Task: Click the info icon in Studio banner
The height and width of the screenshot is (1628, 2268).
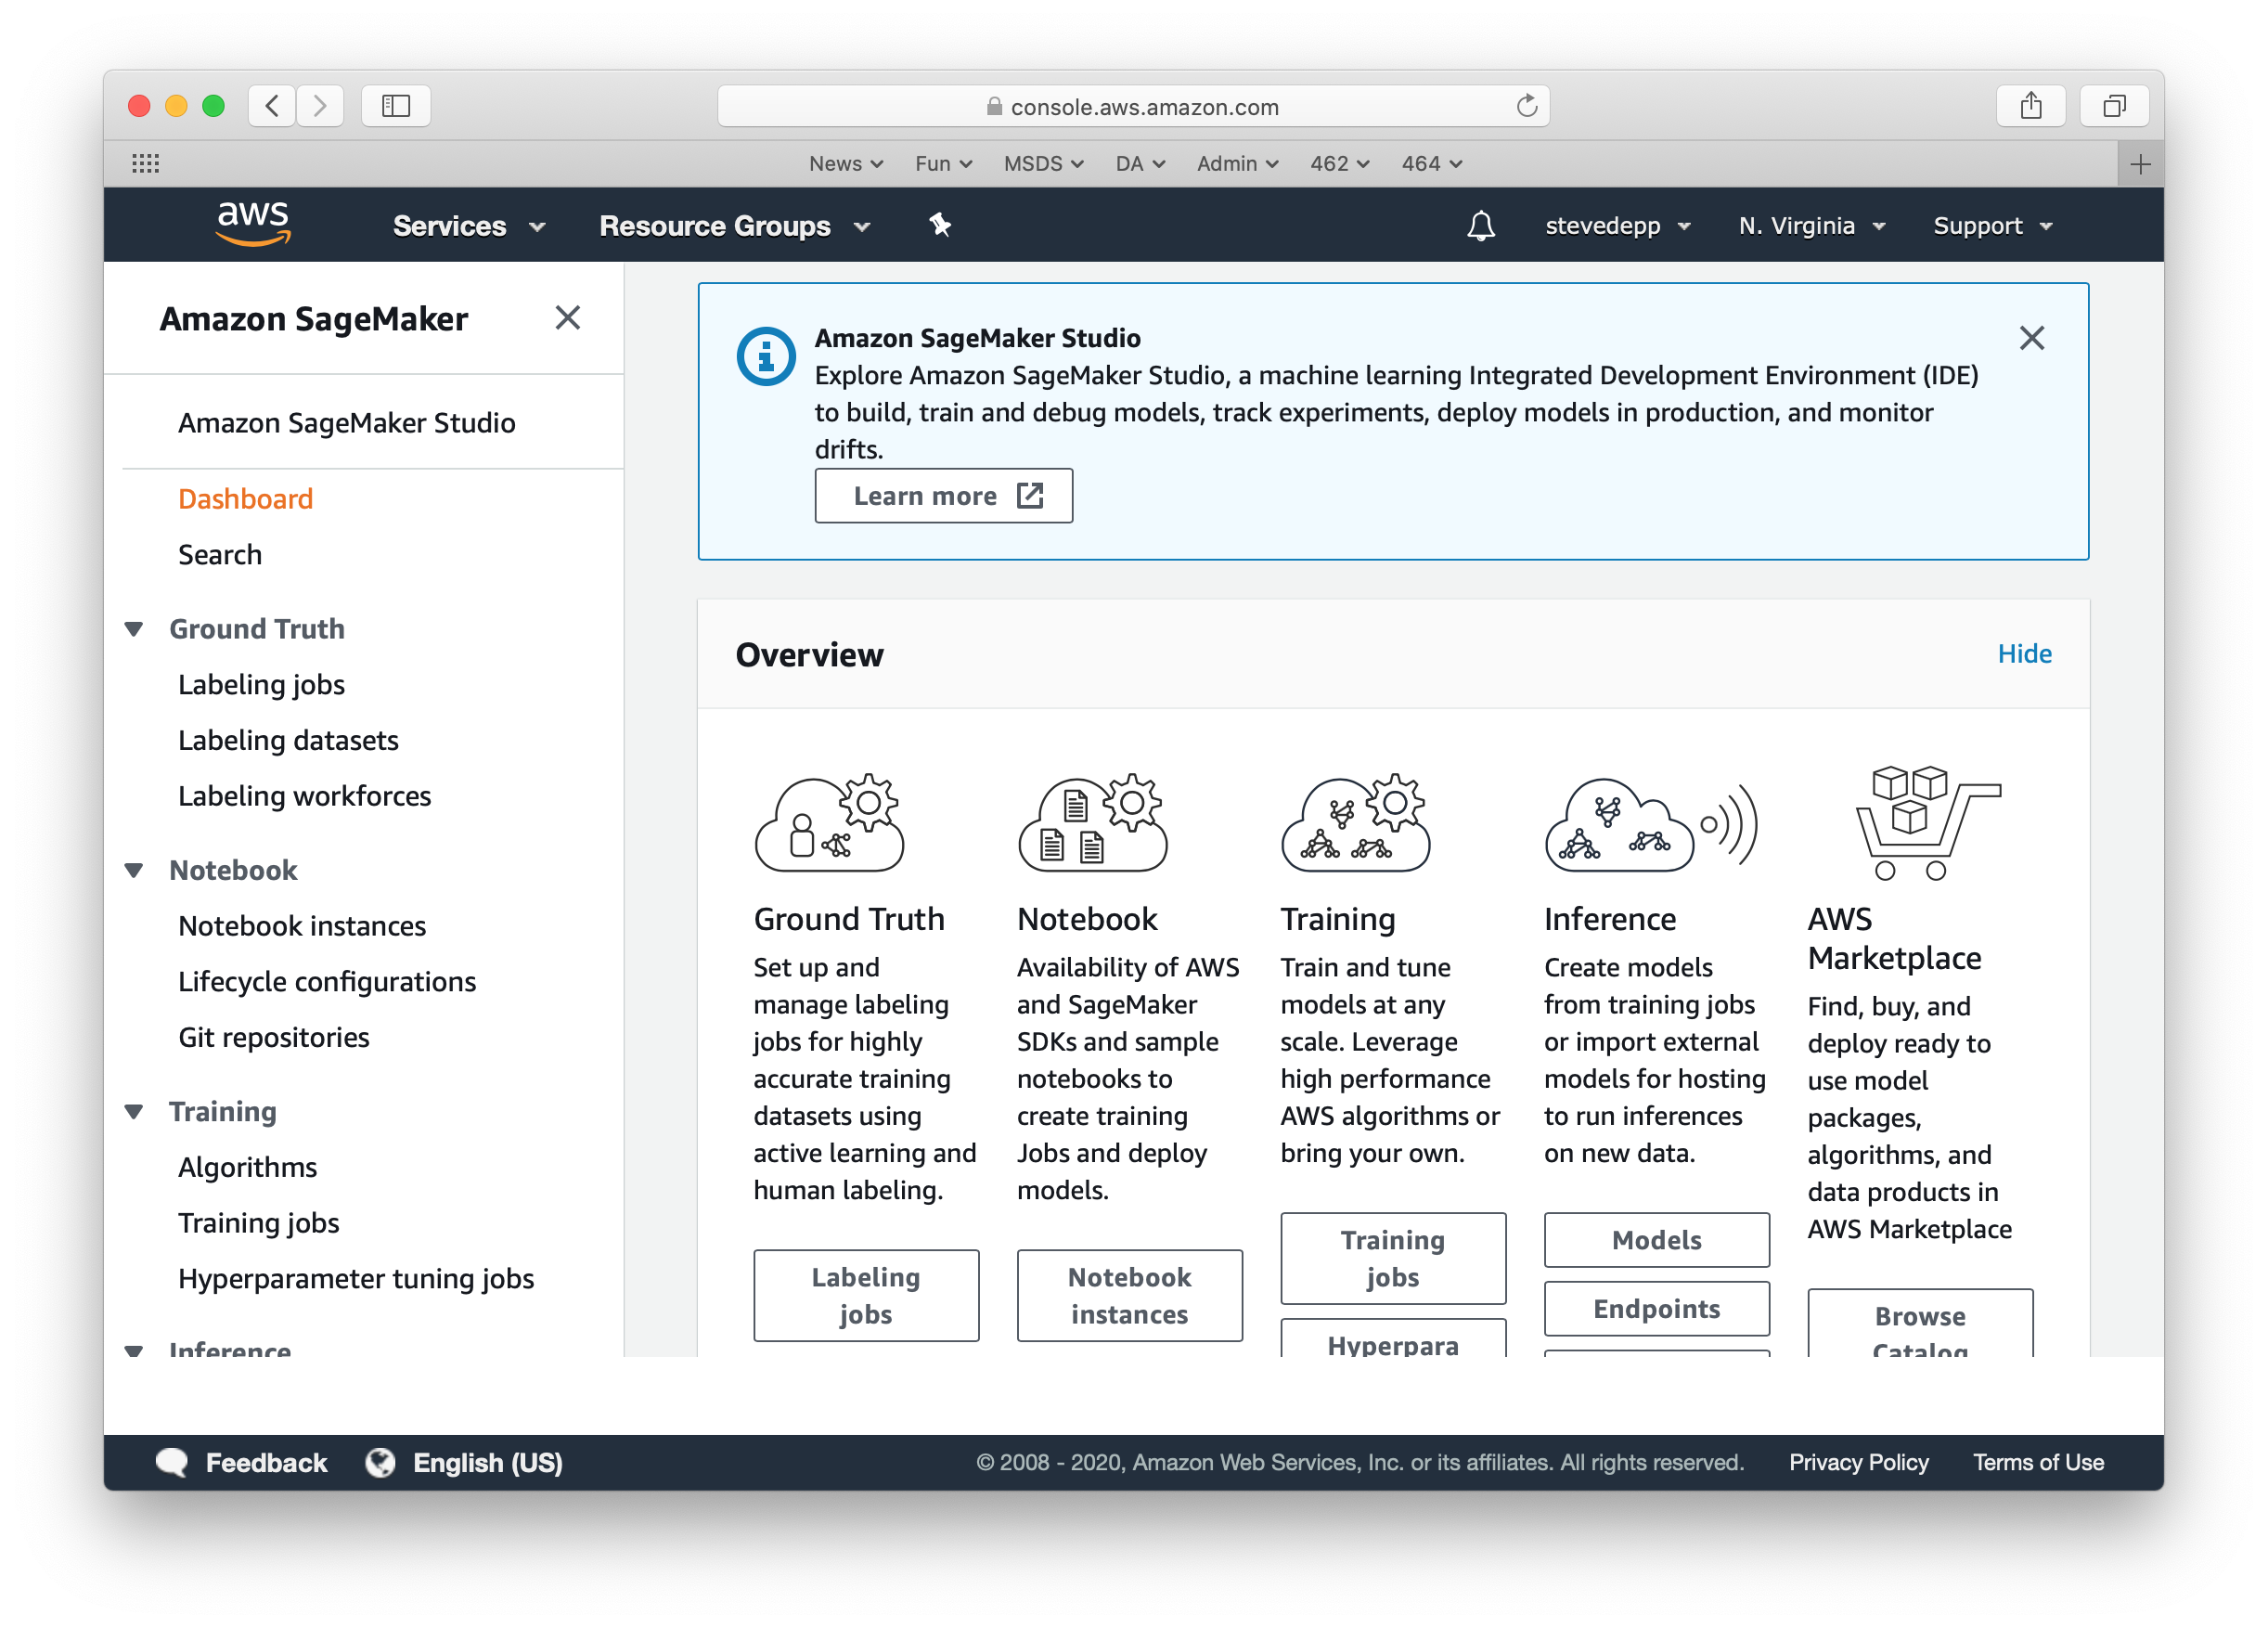Action: 766,356
